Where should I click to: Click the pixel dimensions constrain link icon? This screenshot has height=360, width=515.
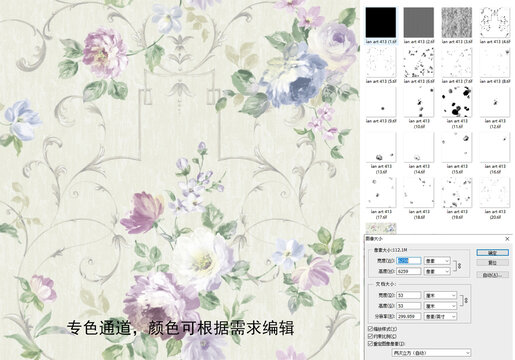[460, 266]
